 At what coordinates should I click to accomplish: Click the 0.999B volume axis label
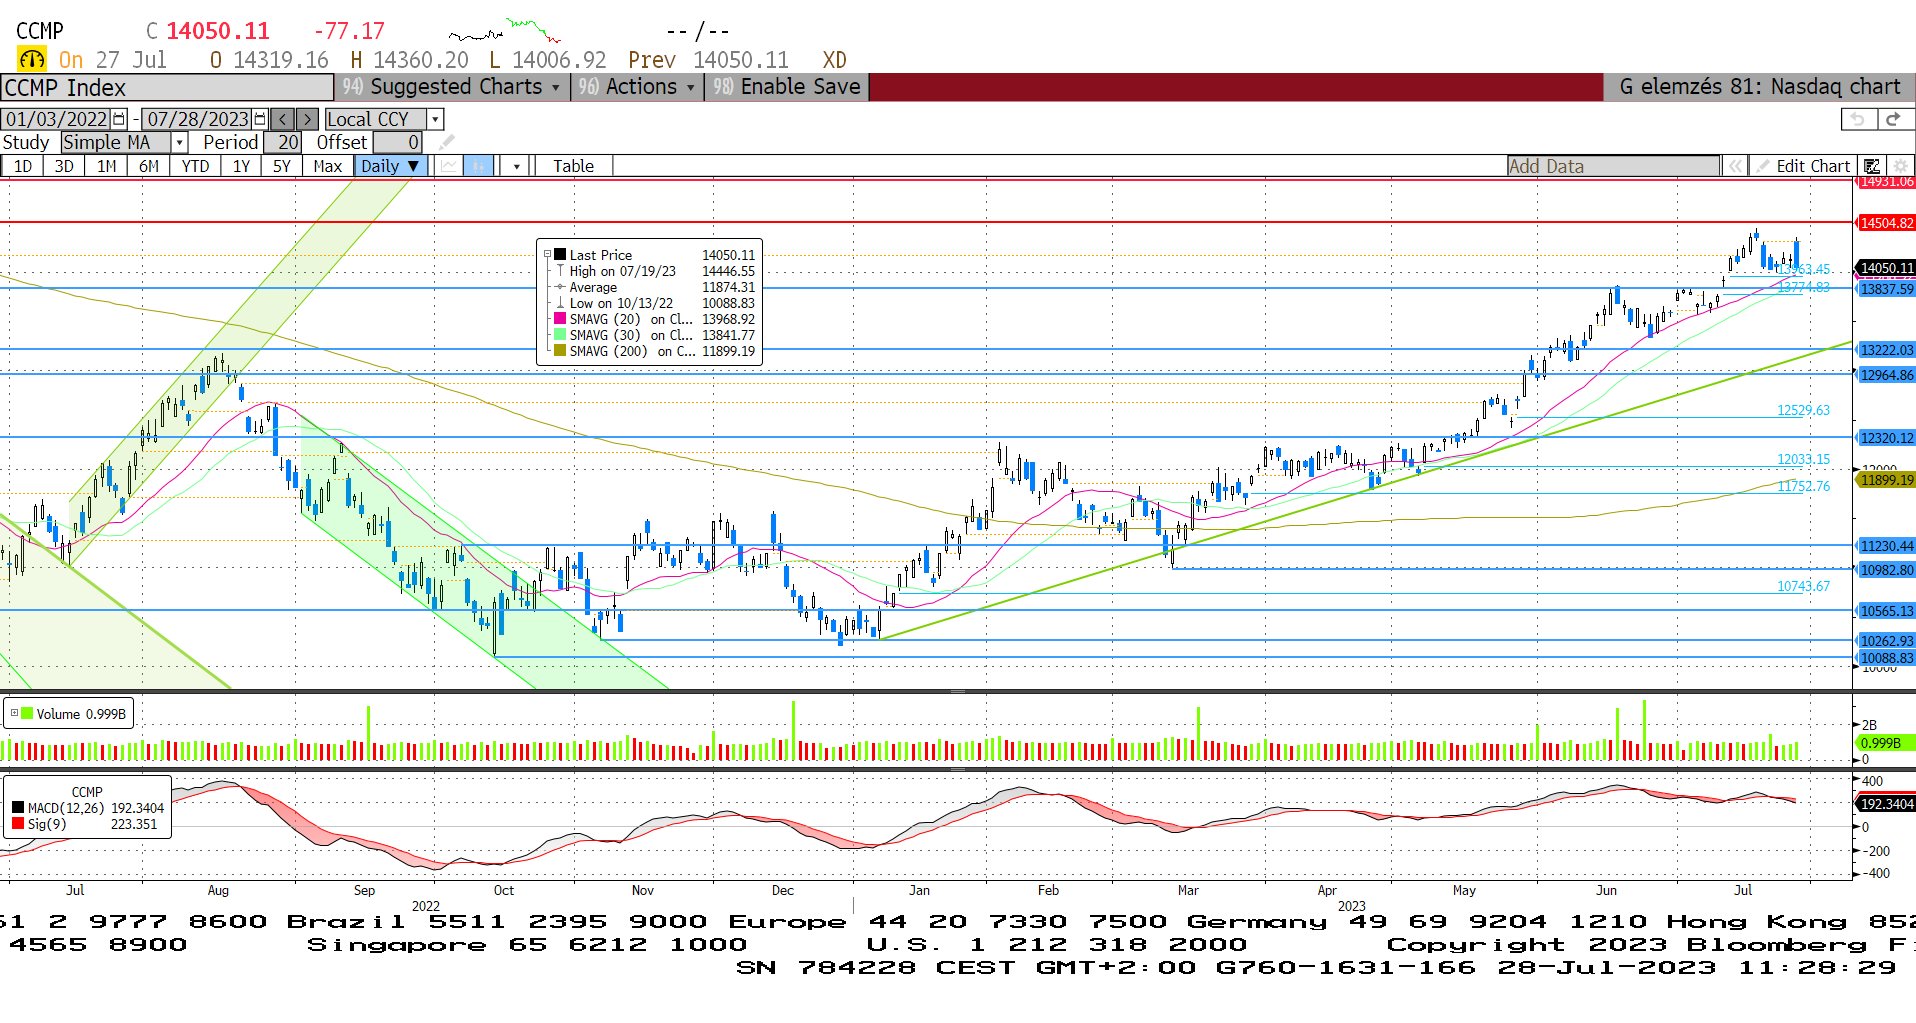tap(1886, 743)
